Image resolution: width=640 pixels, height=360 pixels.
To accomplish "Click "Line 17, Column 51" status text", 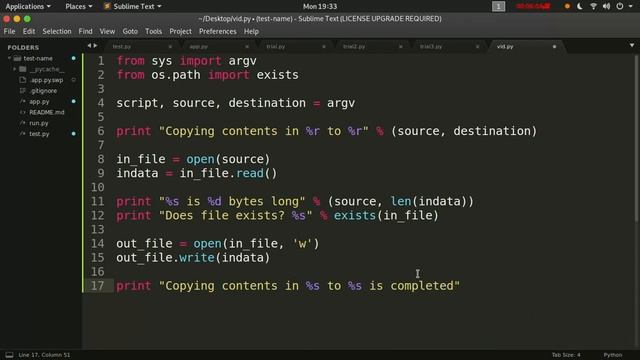I will tap(44, 355).
